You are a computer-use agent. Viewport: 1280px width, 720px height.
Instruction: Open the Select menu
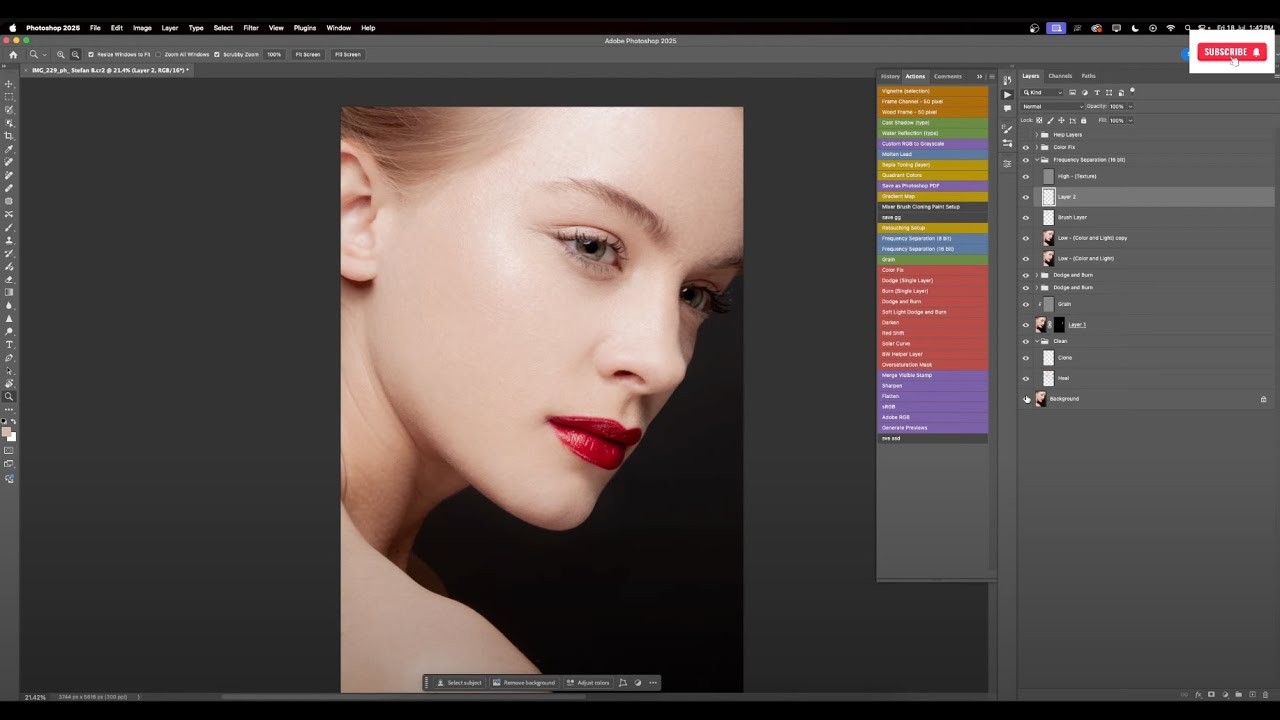point(223,28)
